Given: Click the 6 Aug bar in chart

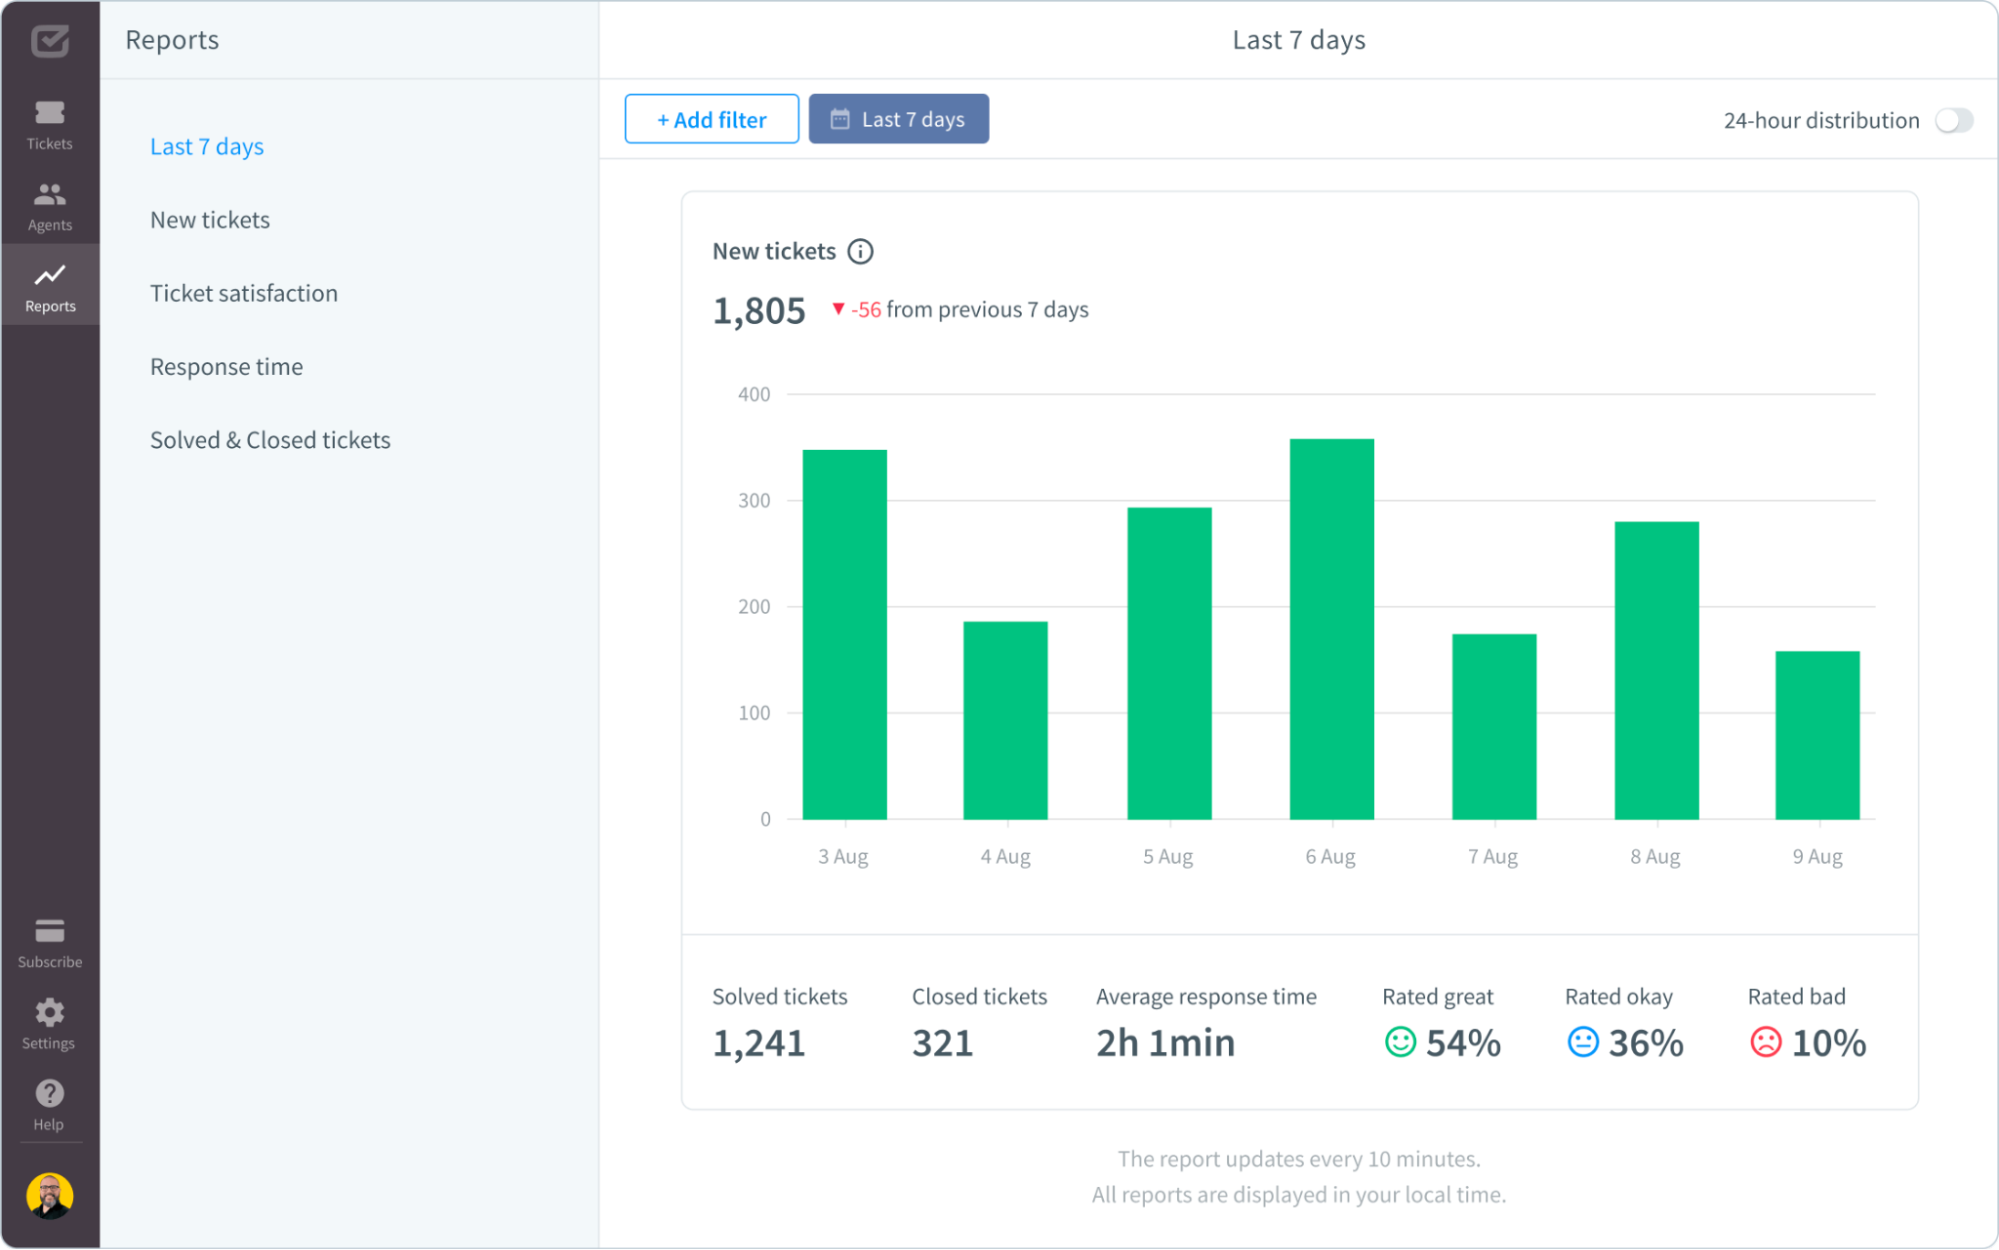Looking at the screenshot, I should pos(1331,630).
